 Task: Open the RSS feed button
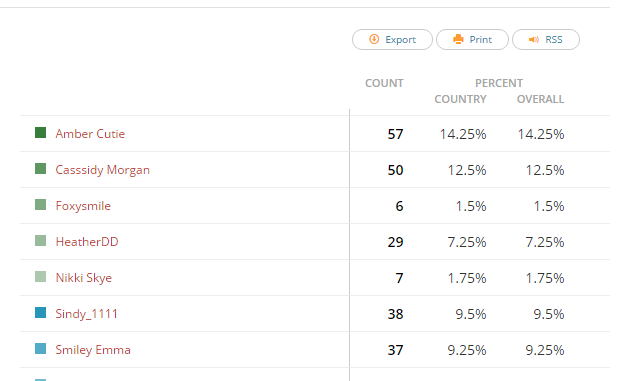point(546,40)
